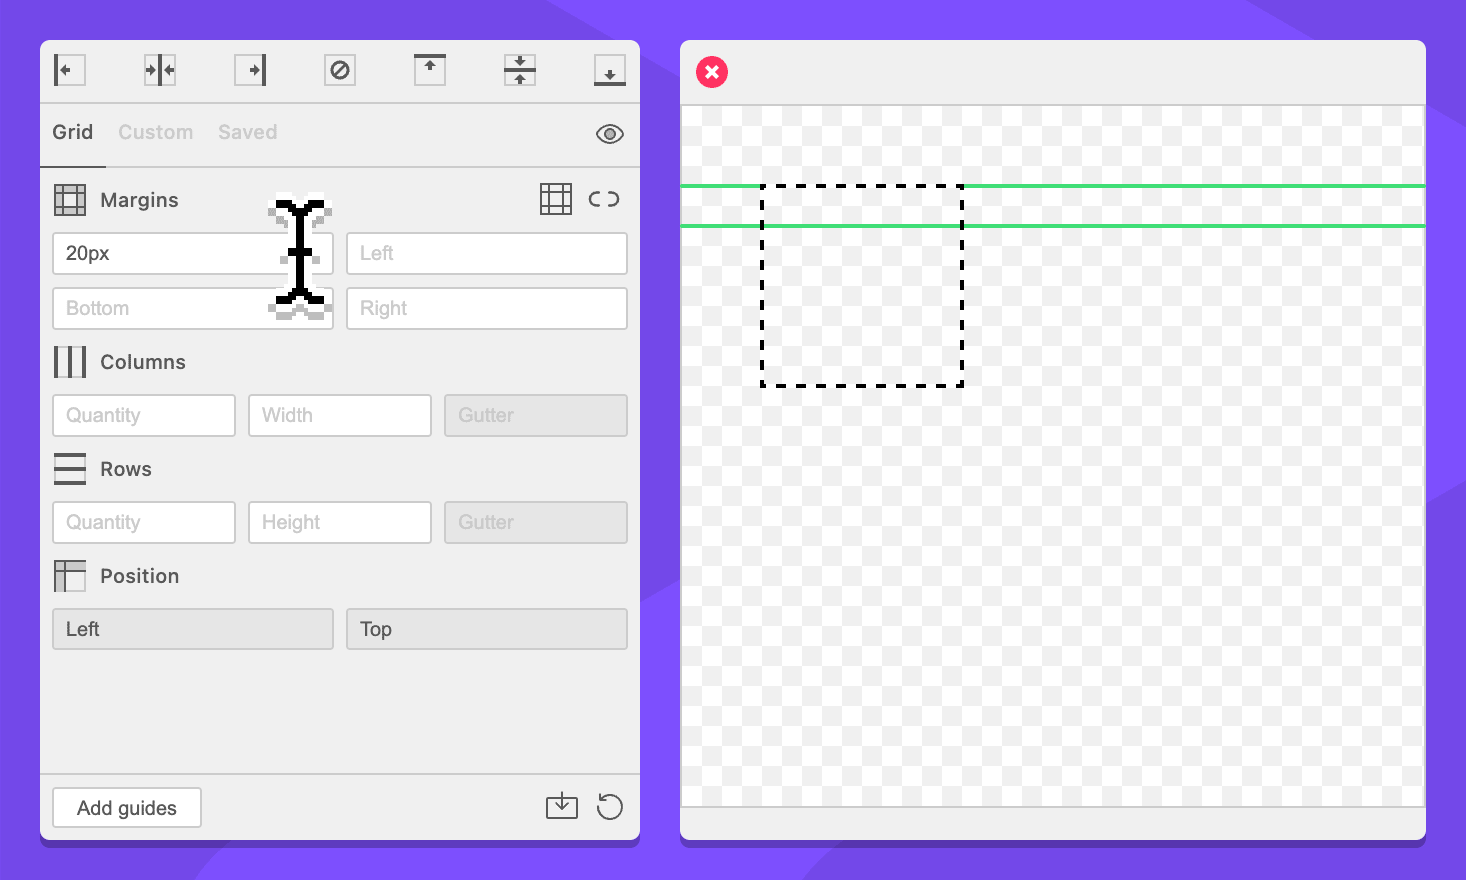Toggle the margins link icon
The image size is (1466, 880).
click(x=604, y=199)
